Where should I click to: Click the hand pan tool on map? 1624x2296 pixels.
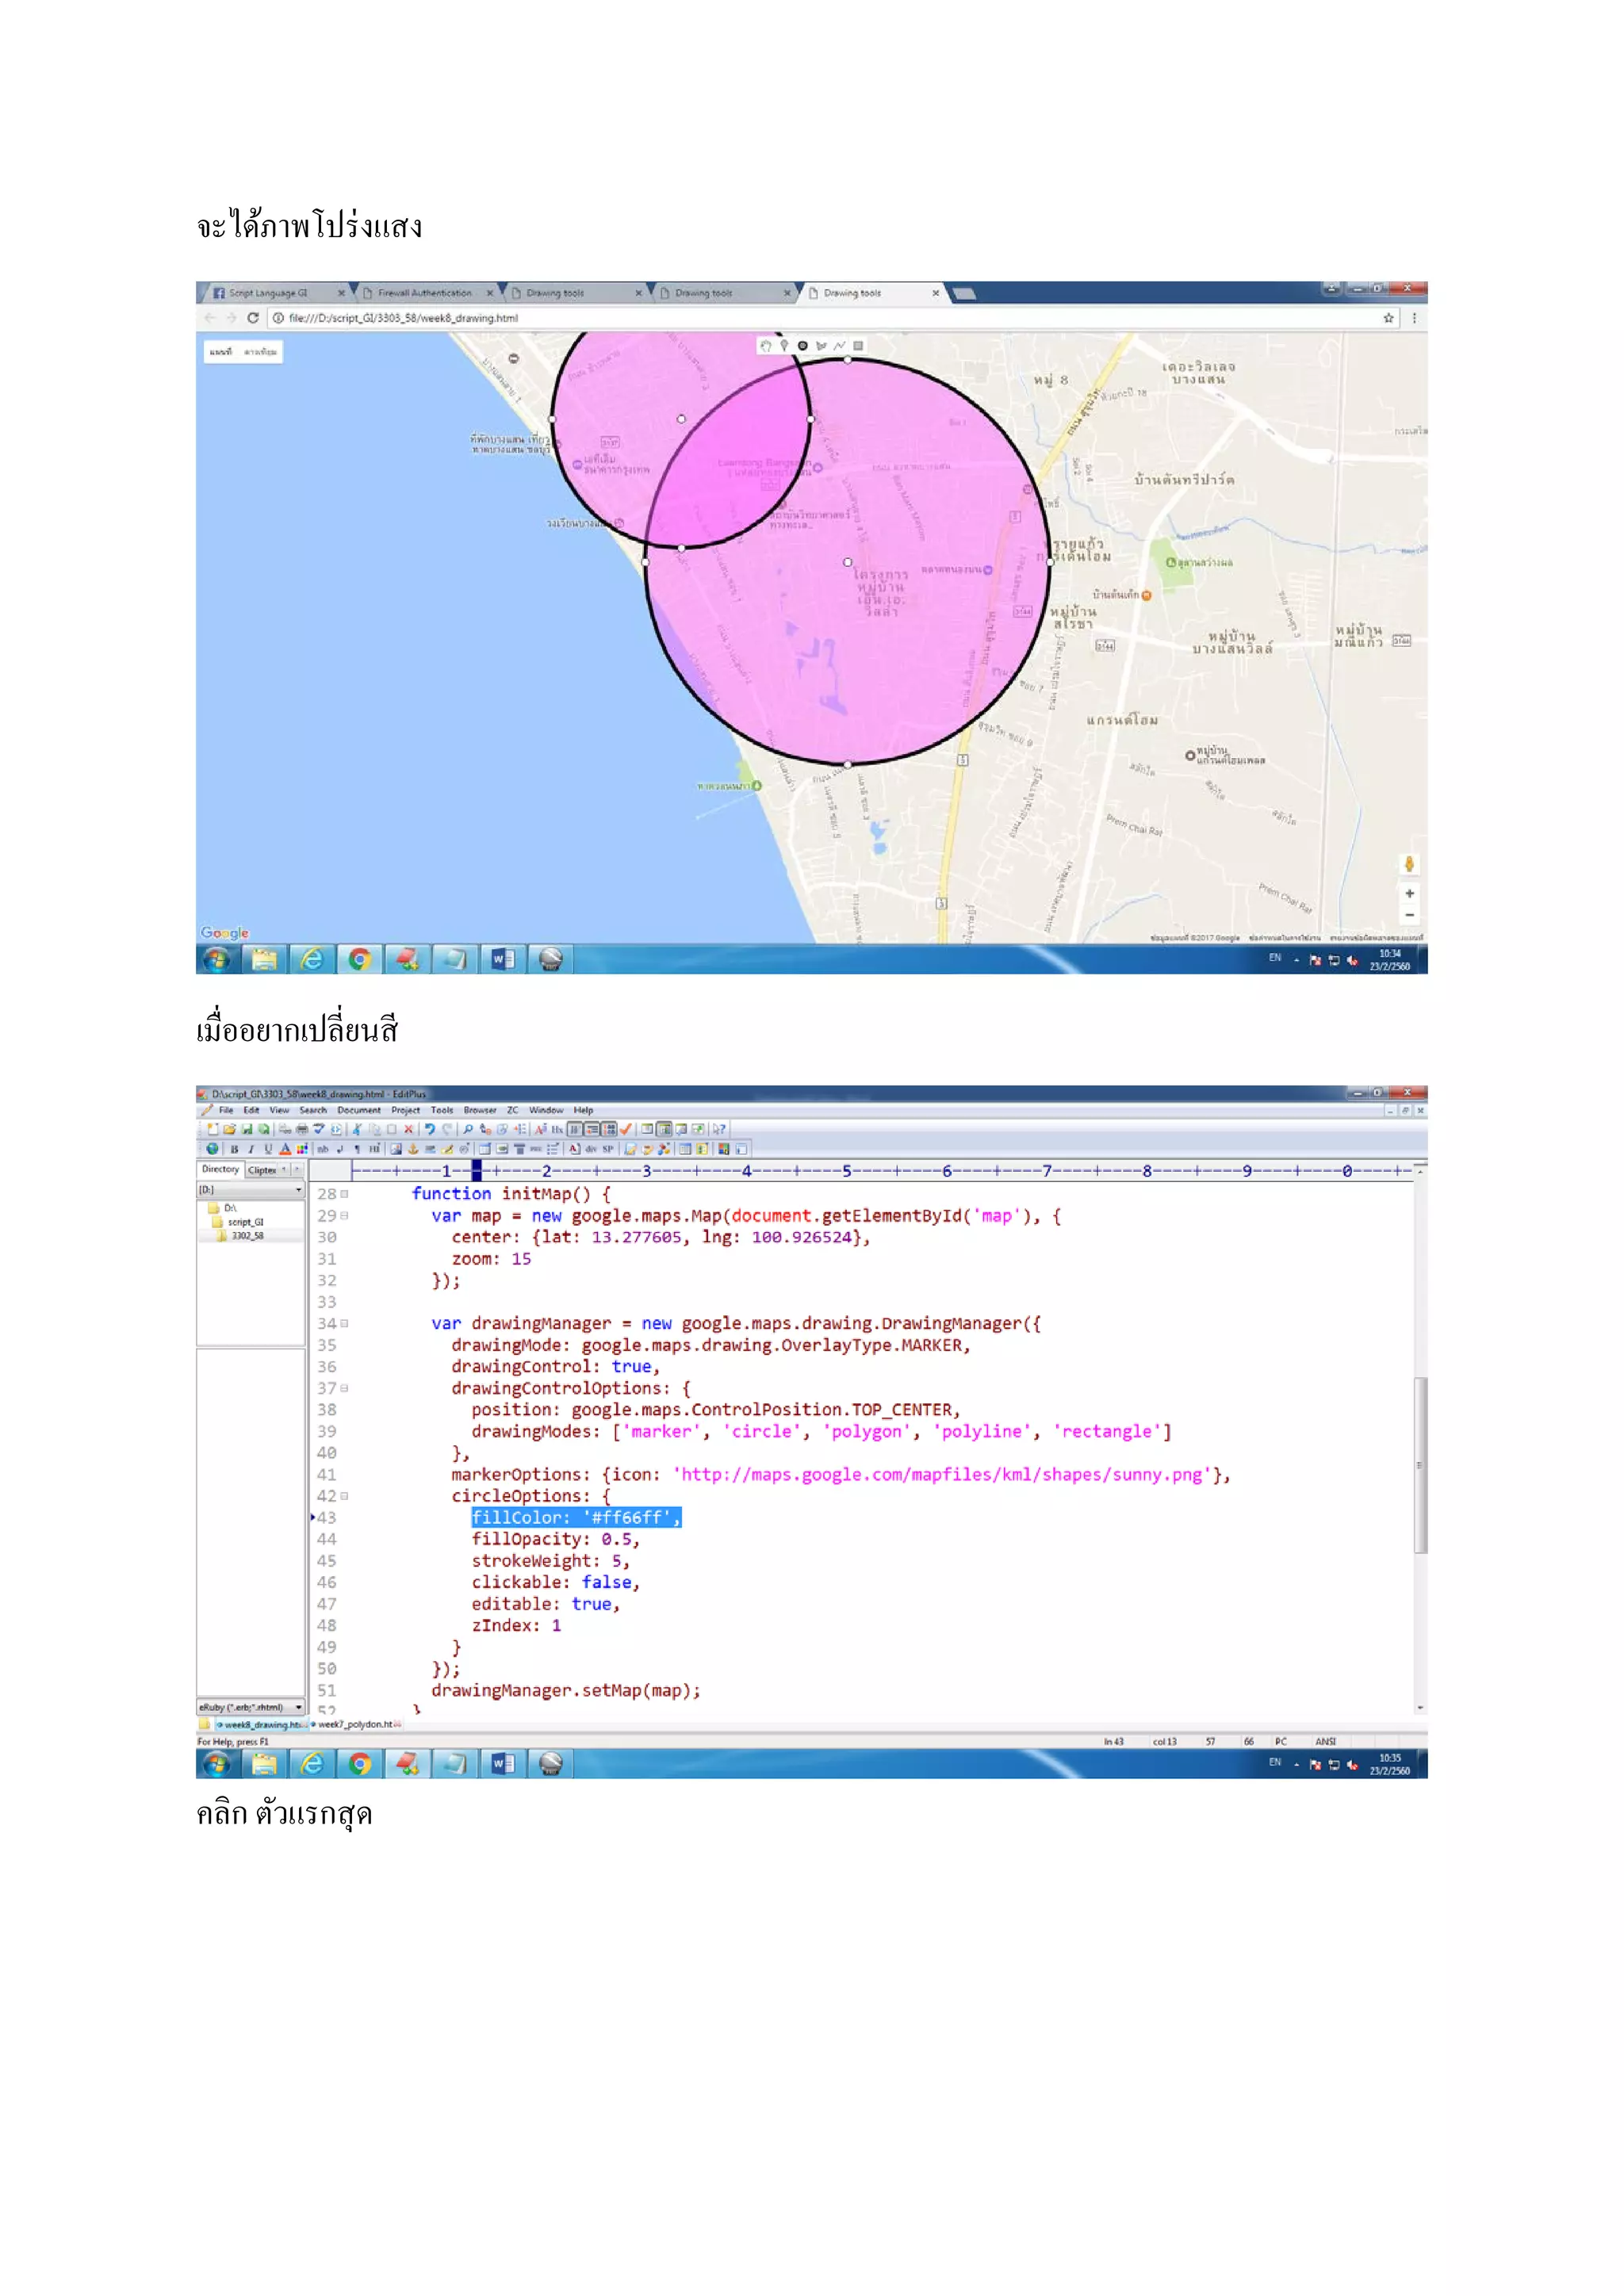765,346
